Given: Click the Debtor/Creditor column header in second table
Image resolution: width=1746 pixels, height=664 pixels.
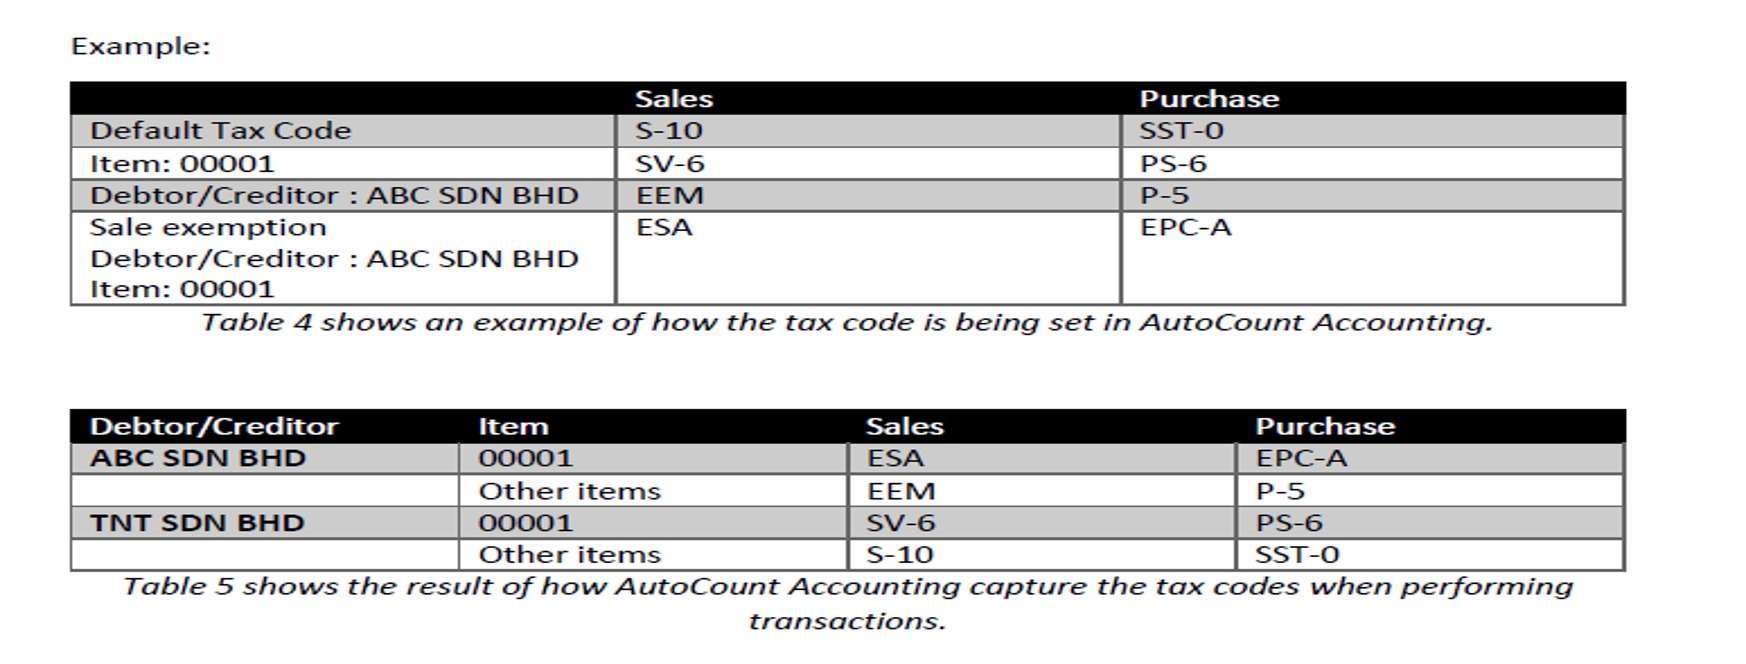Looking at the screenshot, I should [x=214, y=427].
